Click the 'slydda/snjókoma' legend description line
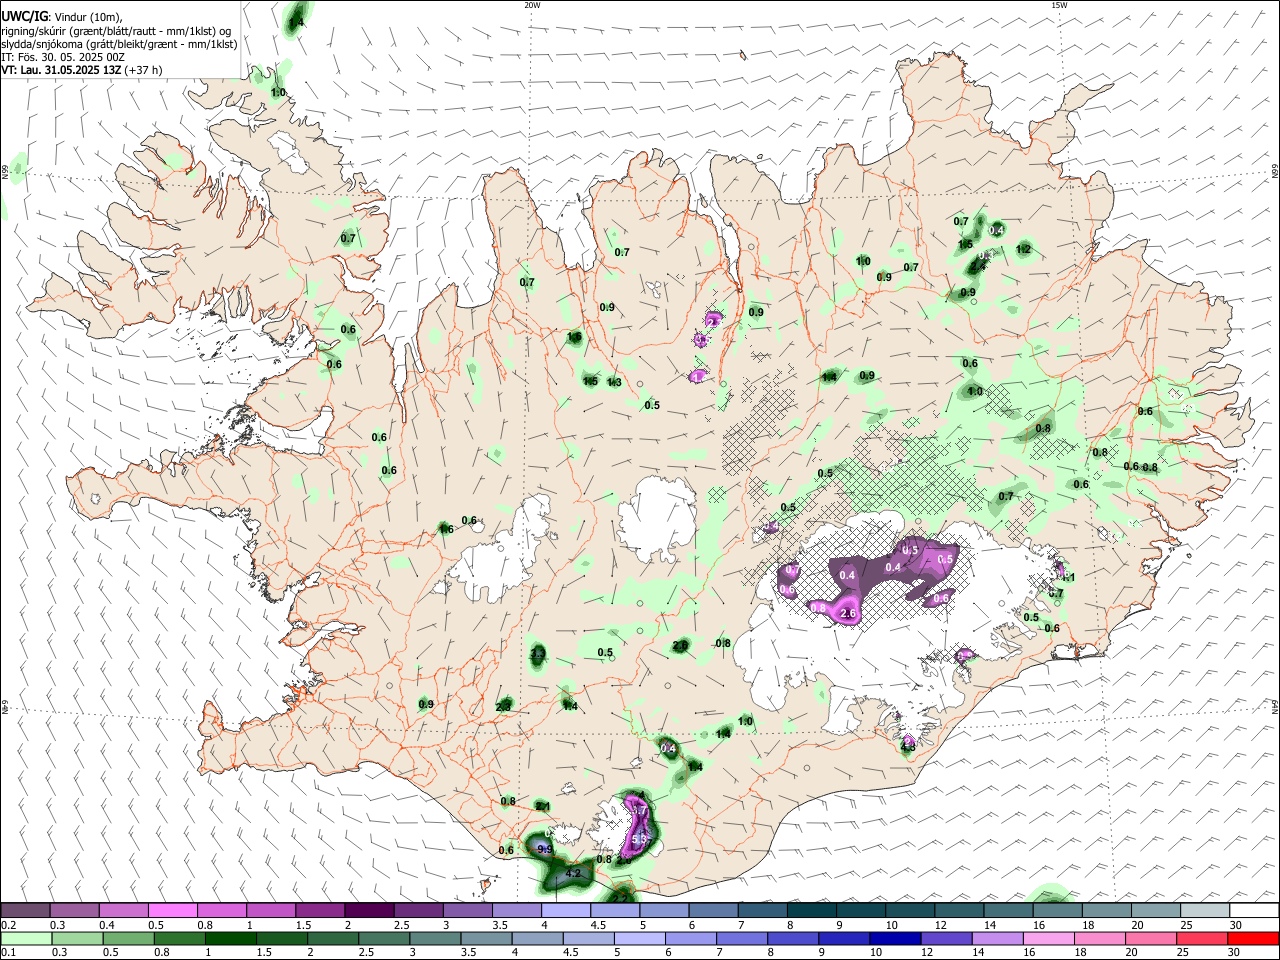 click(x=119, y=44)
